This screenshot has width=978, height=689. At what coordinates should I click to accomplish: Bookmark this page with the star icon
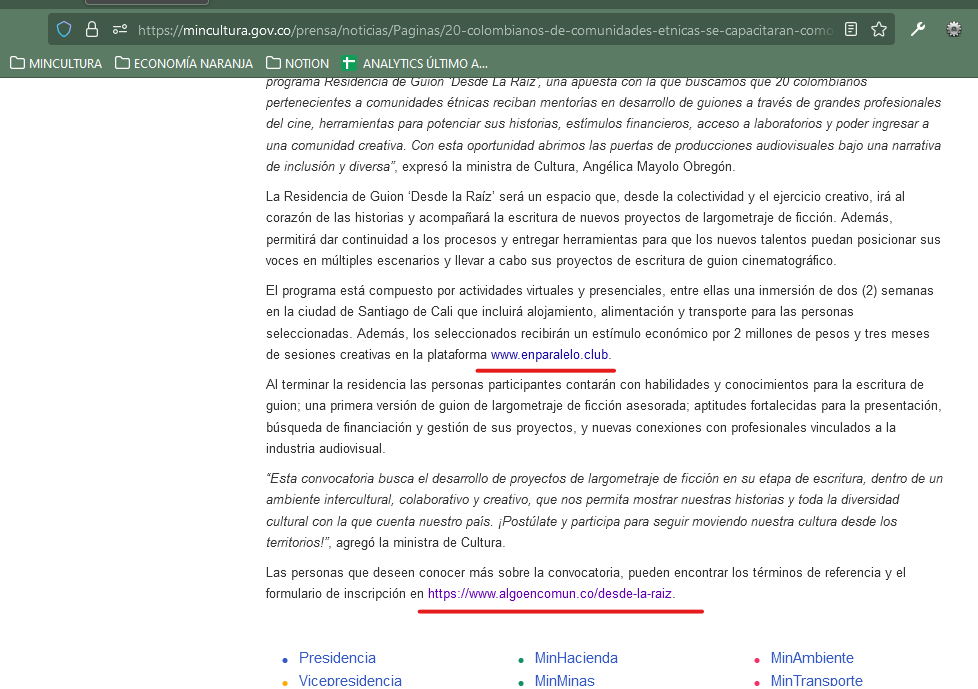pyautogui.click(x=879, y=29)
